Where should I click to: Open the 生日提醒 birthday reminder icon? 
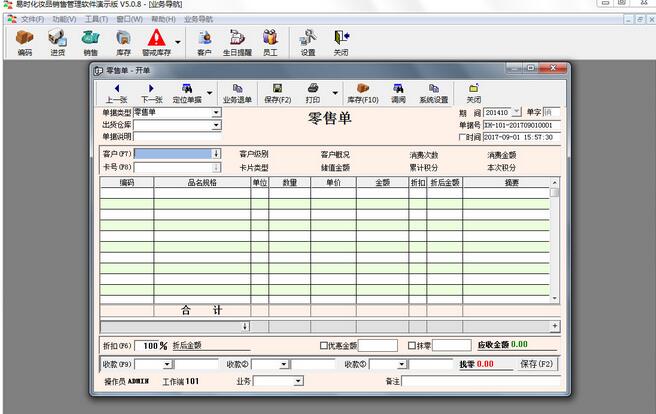click(x=237, y=43)
